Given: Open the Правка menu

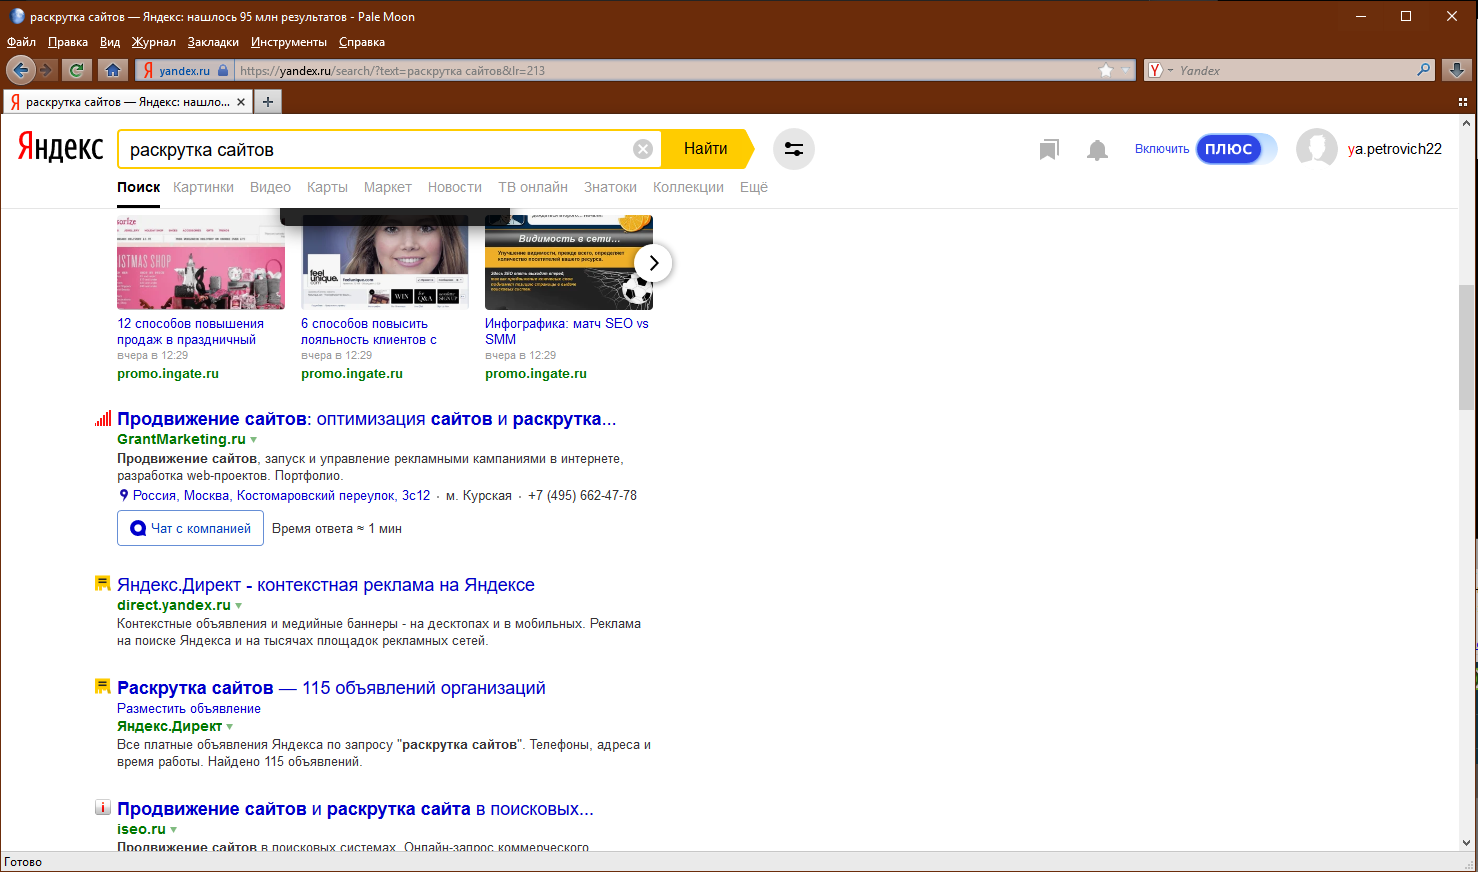Looking at the screenshot, I should (68, 42).
